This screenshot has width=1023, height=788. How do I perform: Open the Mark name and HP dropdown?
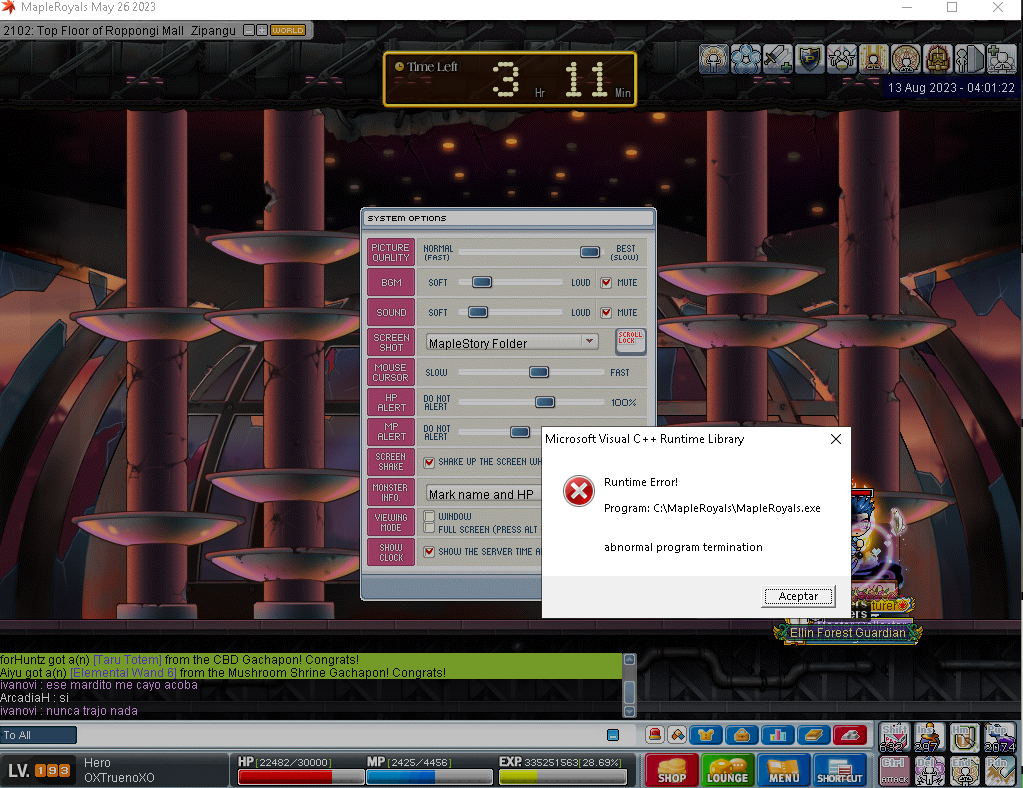tap(484, 494)
